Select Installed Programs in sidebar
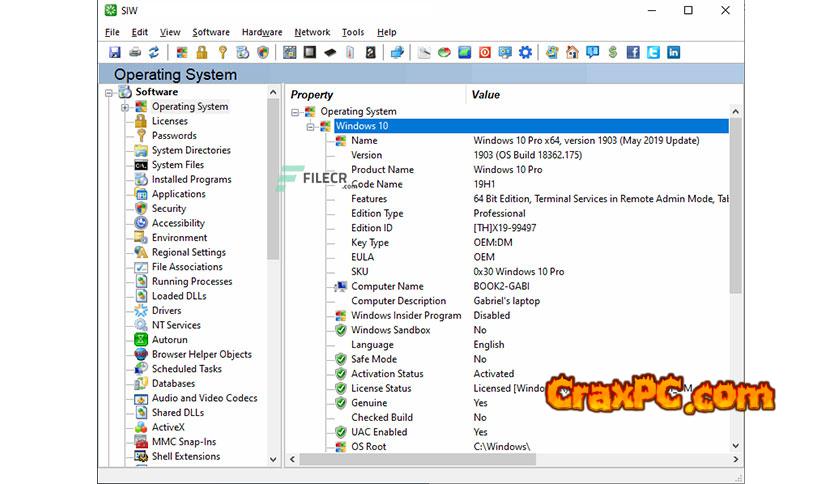The width and height of the screenshot is (836, 484). [191, 180]
